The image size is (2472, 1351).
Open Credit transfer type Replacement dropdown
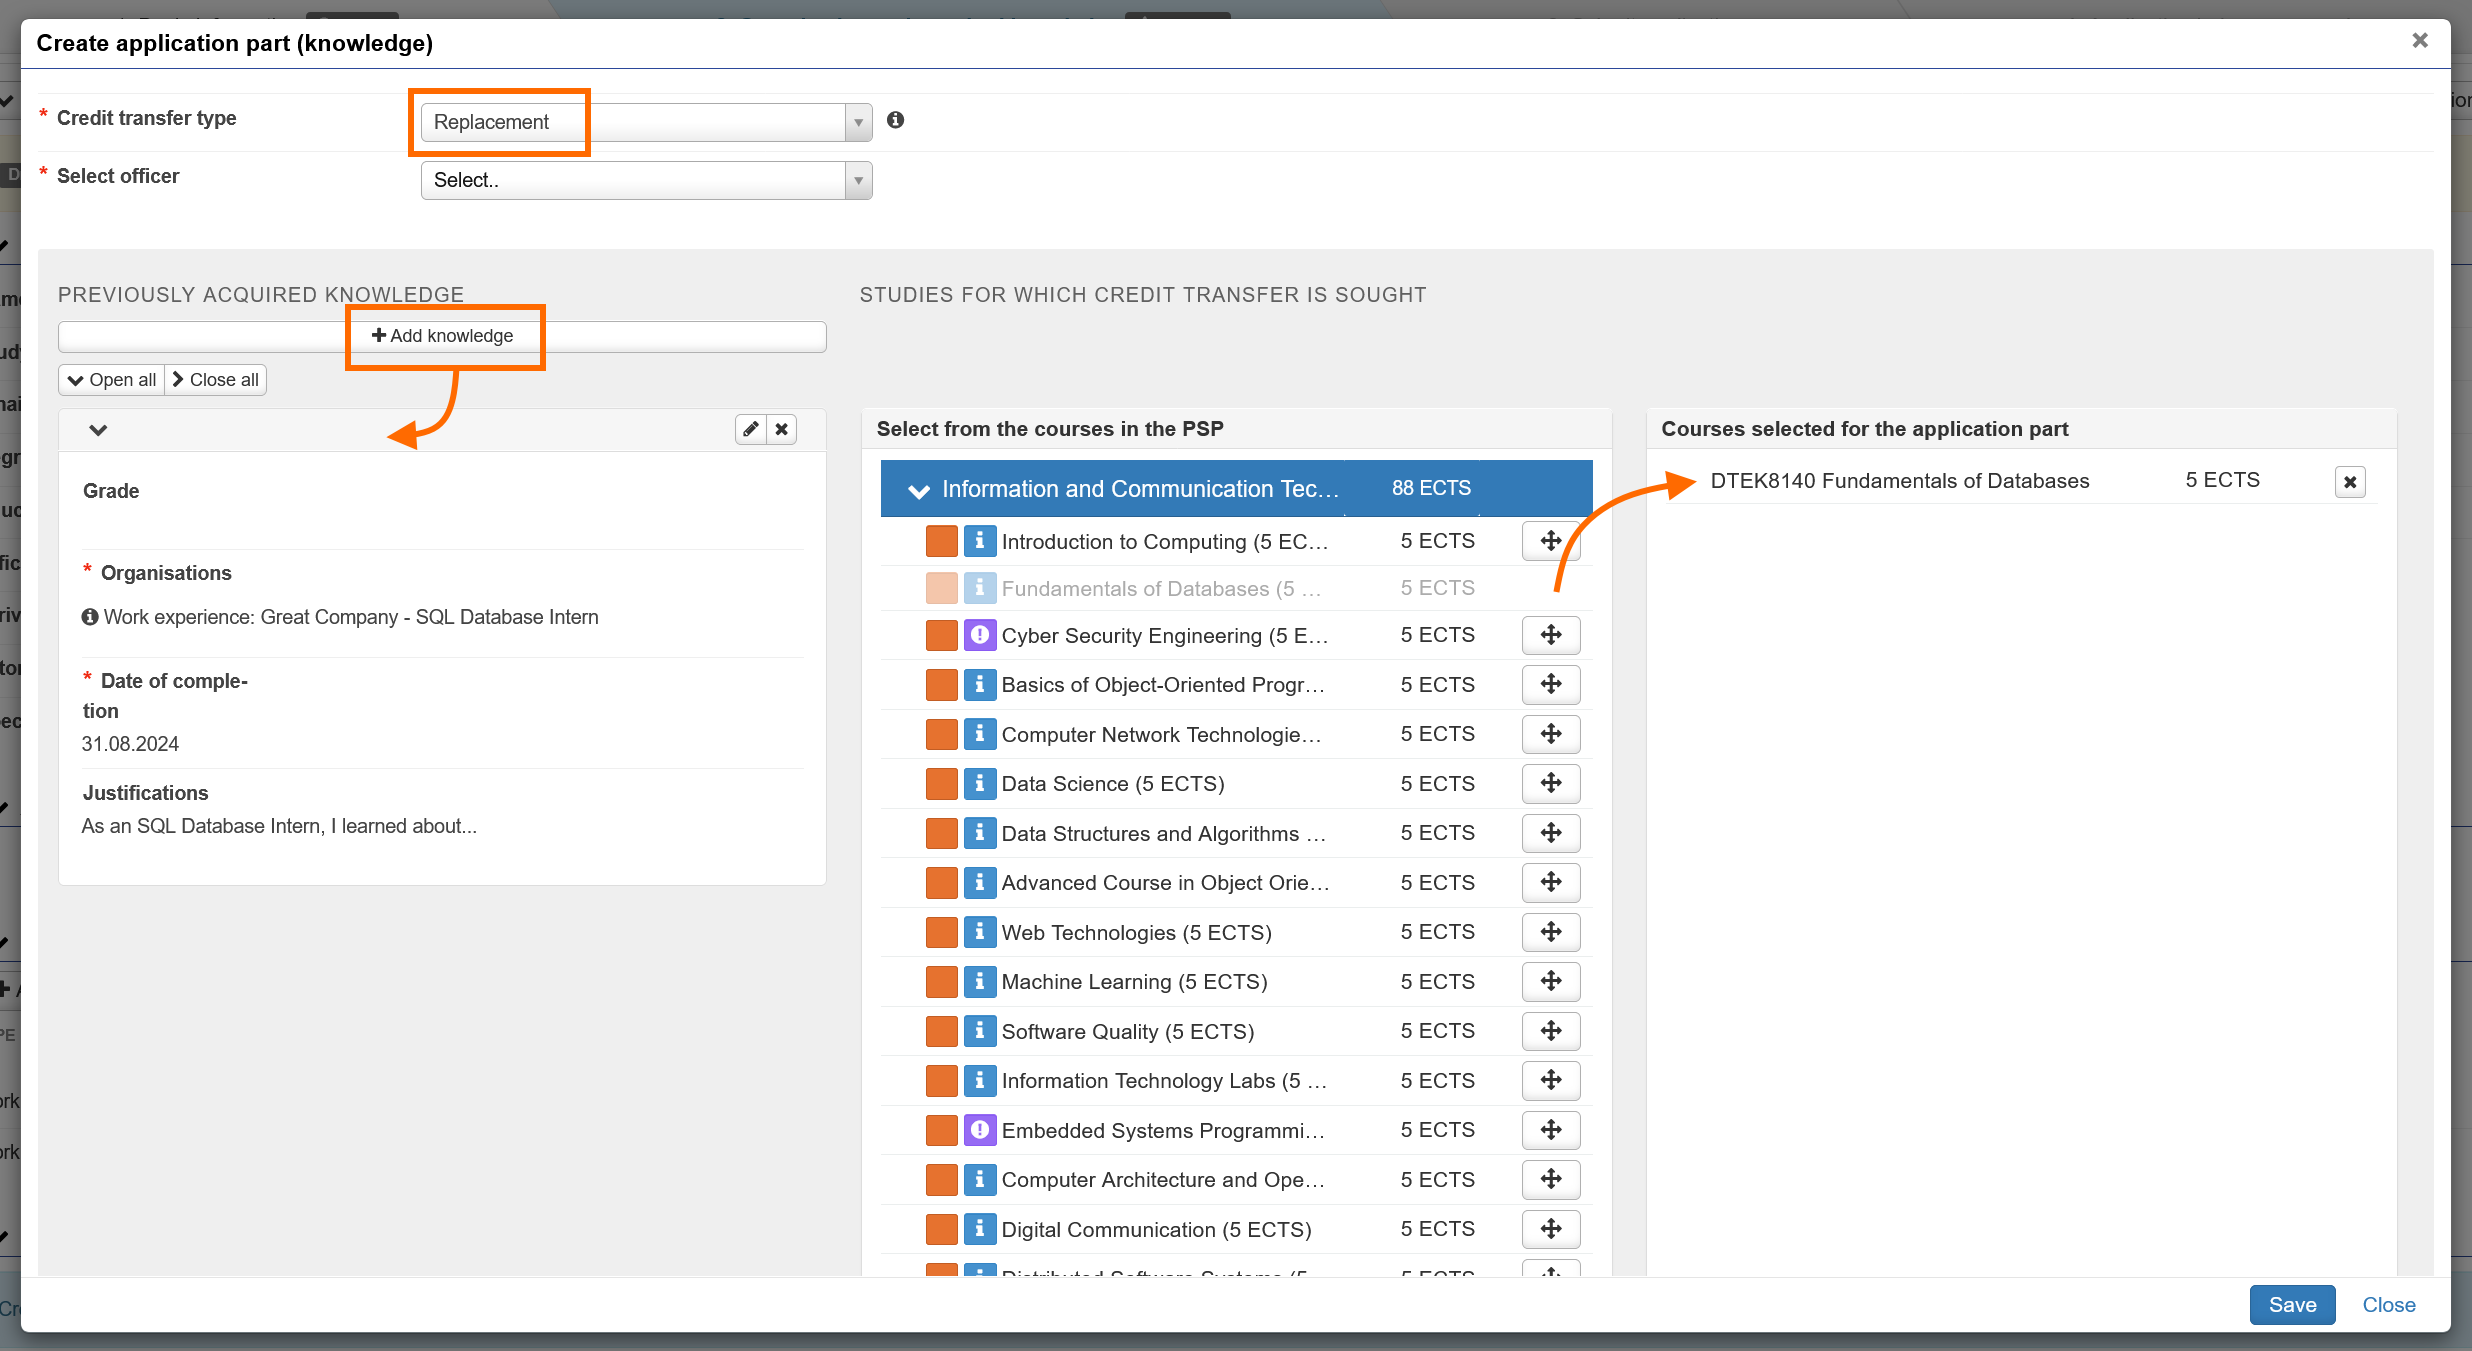[x=646, y=122]
